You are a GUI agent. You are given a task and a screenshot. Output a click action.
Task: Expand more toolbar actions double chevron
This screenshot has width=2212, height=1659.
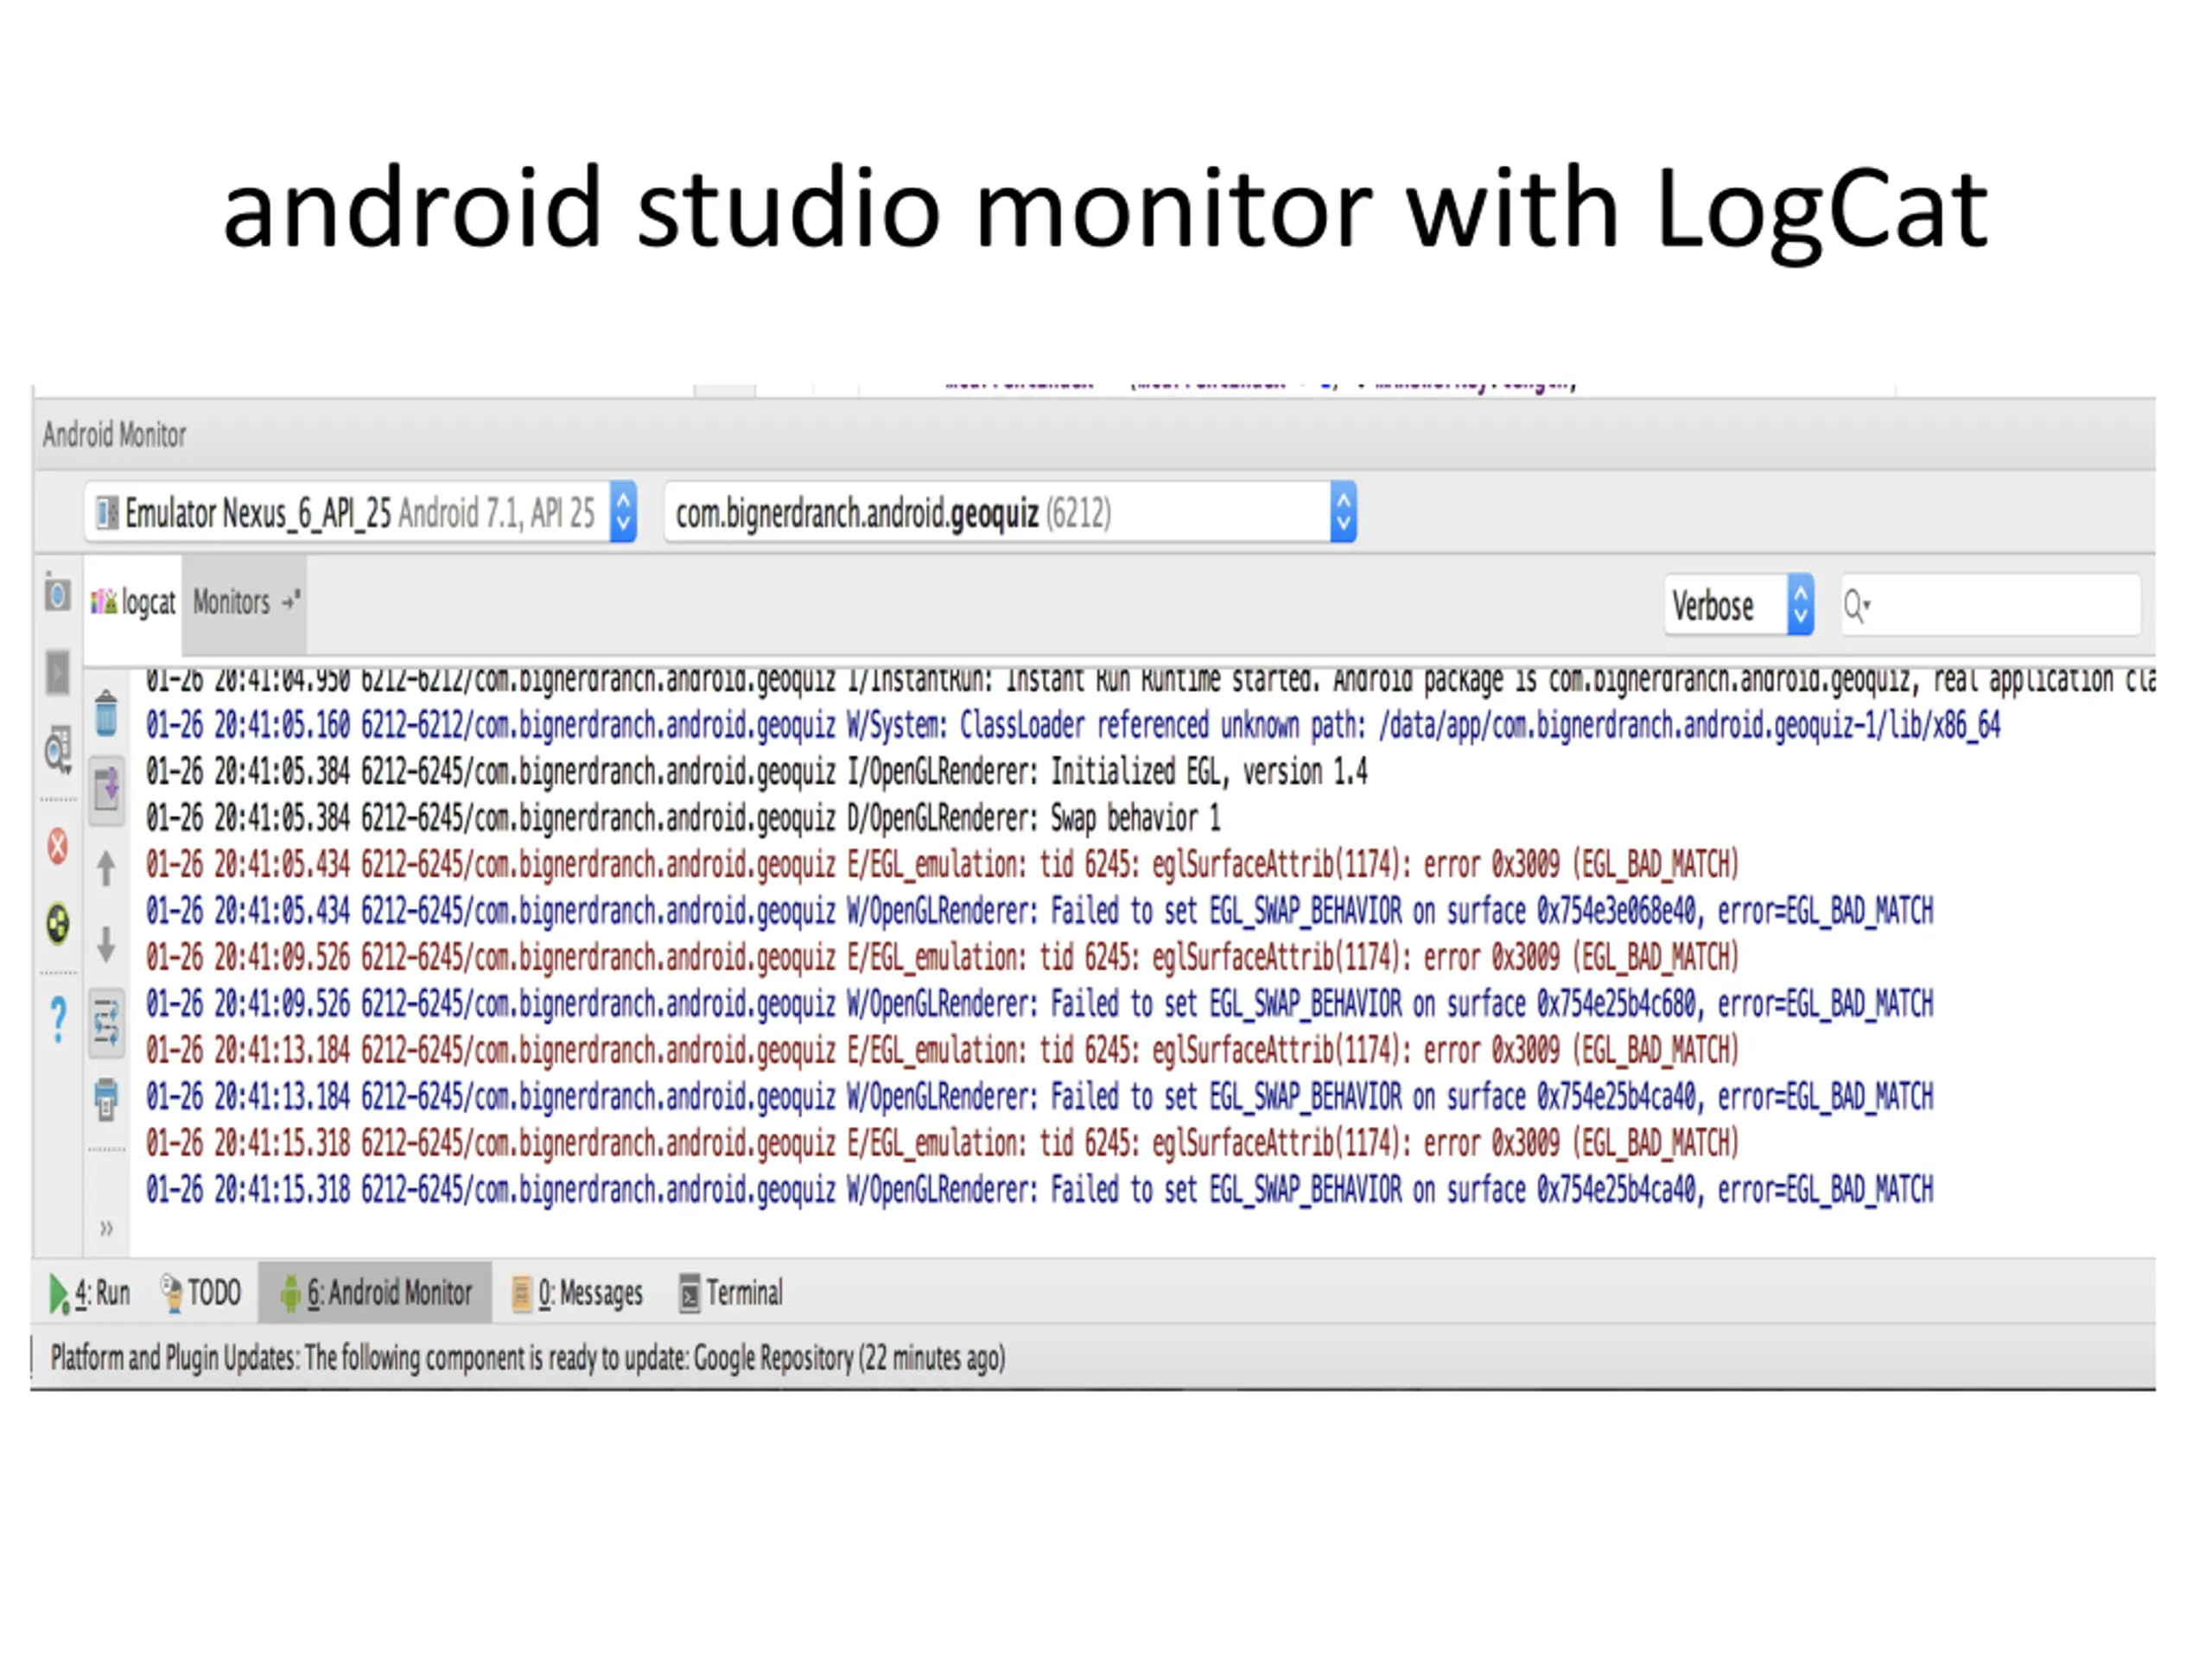(x=107, y=1228)
